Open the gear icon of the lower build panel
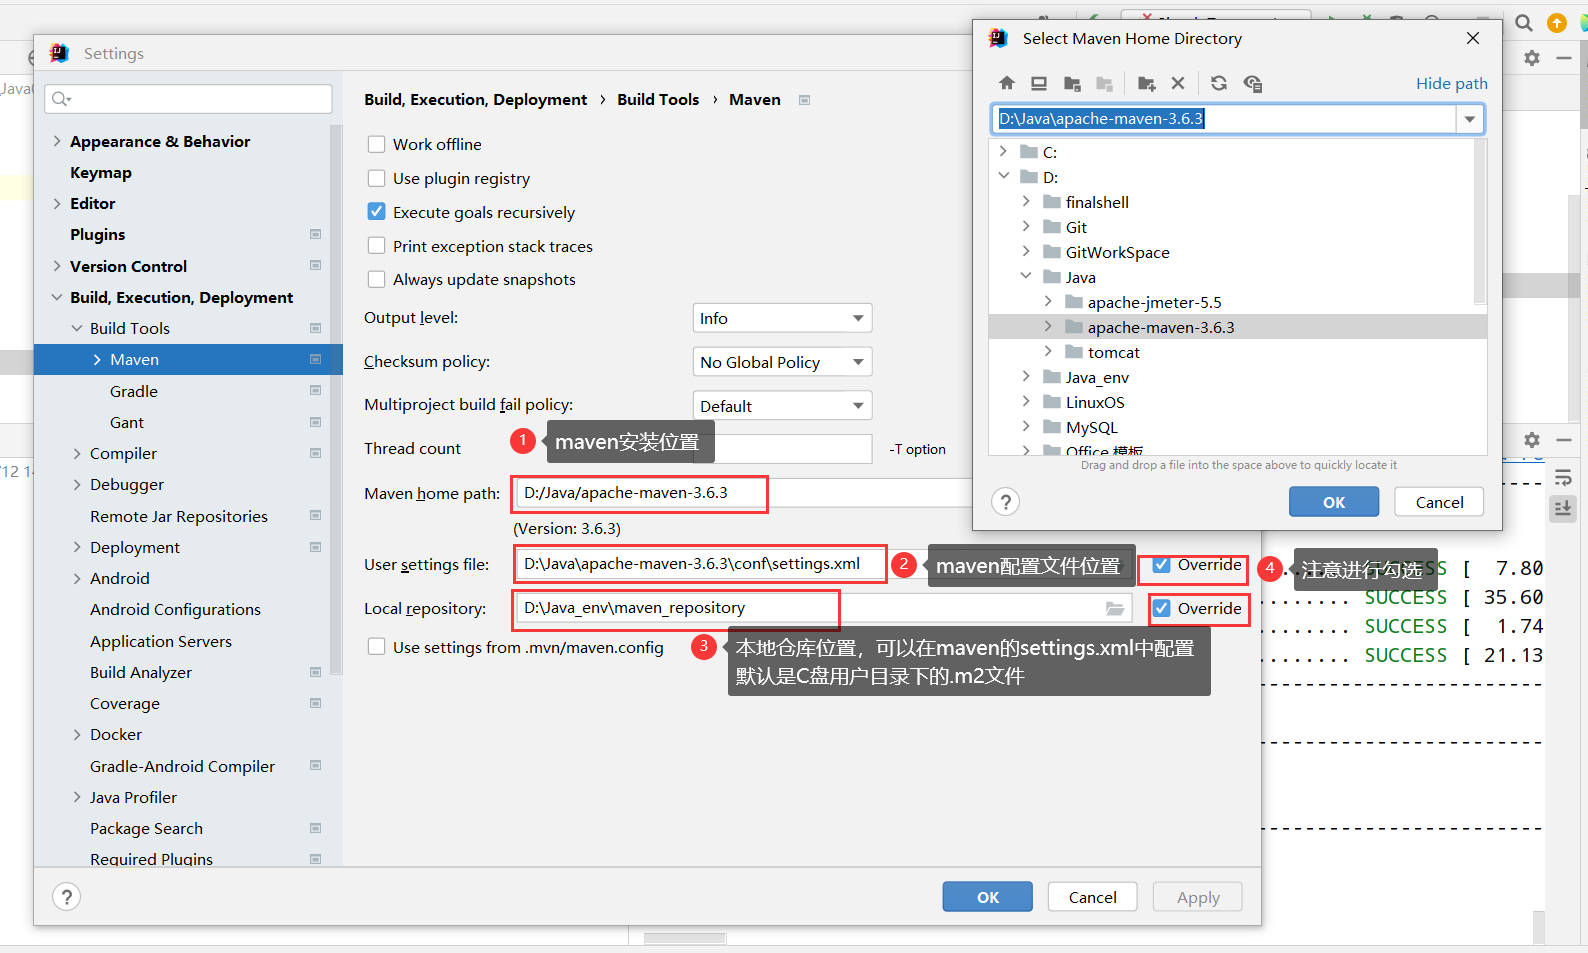 click(1532, 440)
